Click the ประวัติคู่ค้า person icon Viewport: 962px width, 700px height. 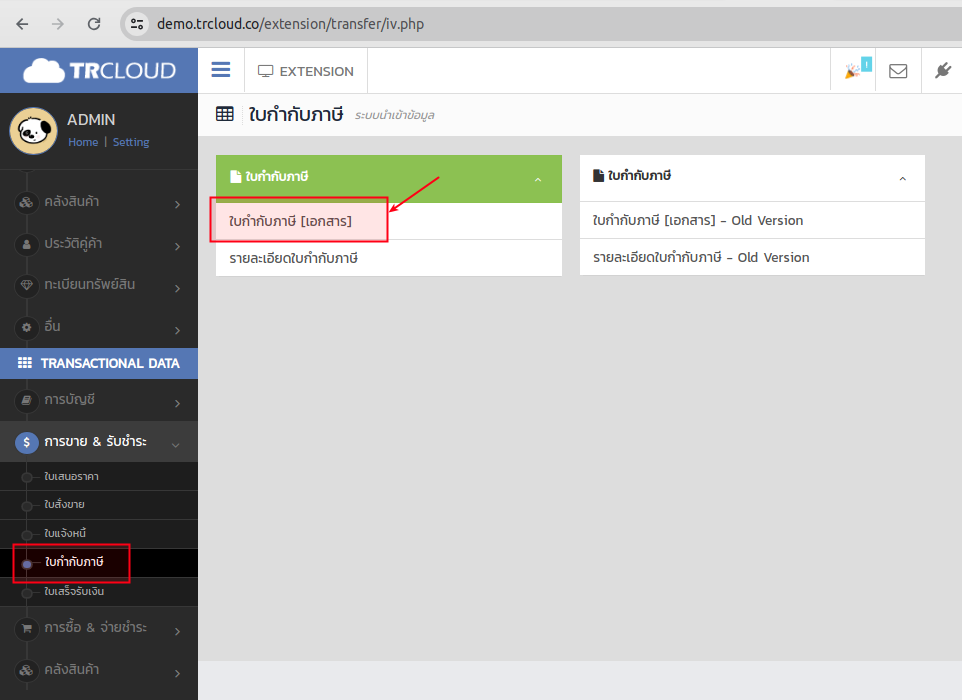[x=26, y=244]
